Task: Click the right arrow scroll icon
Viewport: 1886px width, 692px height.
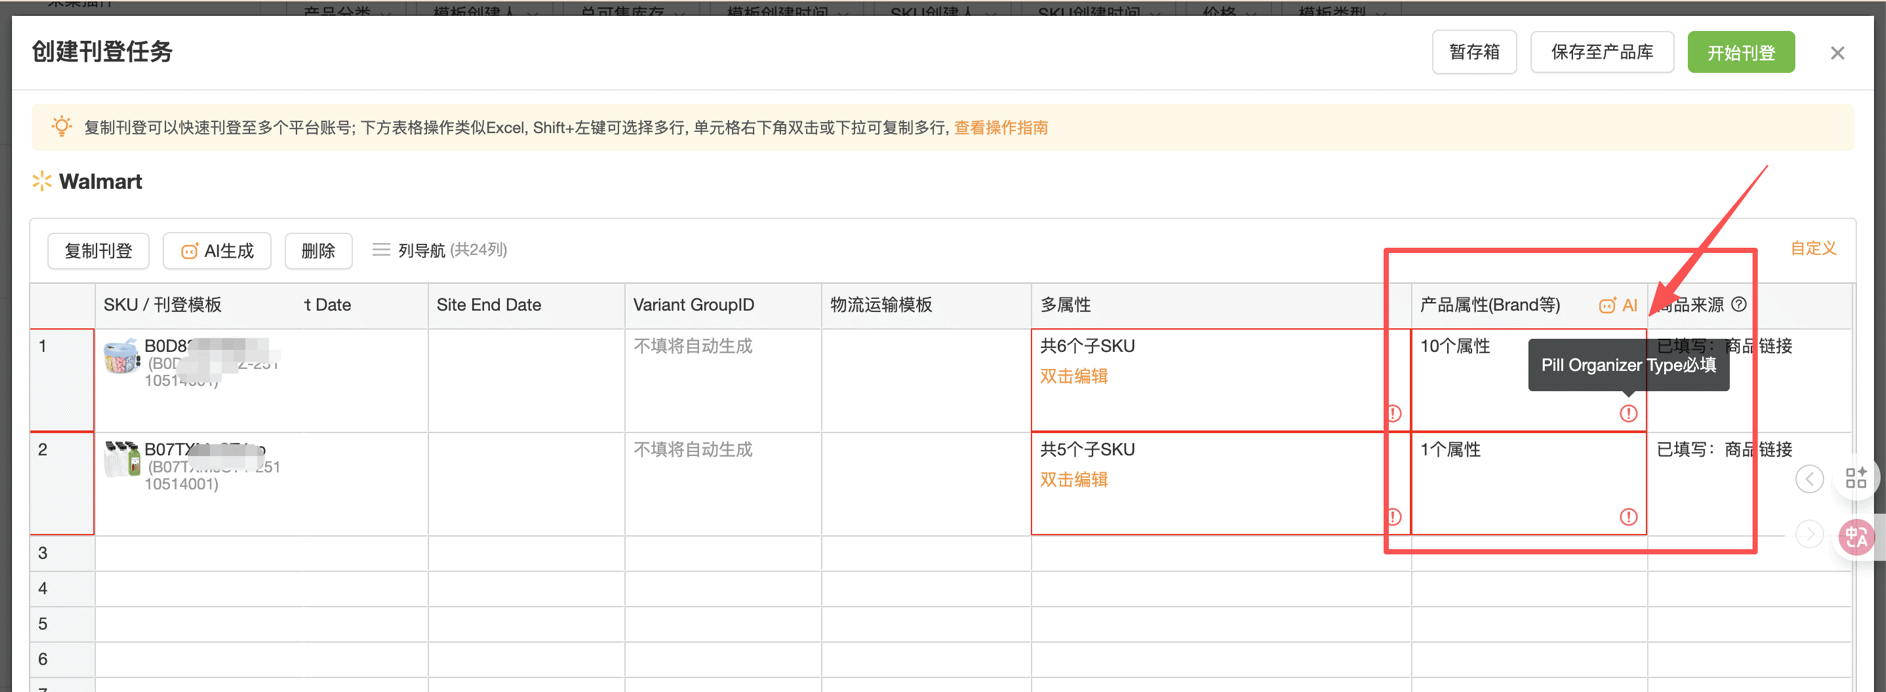Action: click(x=1809, y=533)
